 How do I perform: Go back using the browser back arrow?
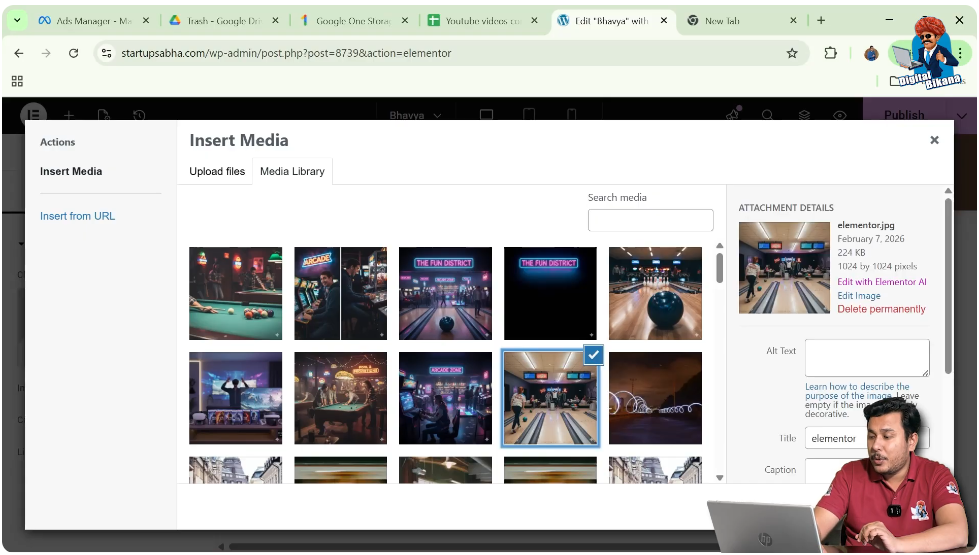coord(19,53)
